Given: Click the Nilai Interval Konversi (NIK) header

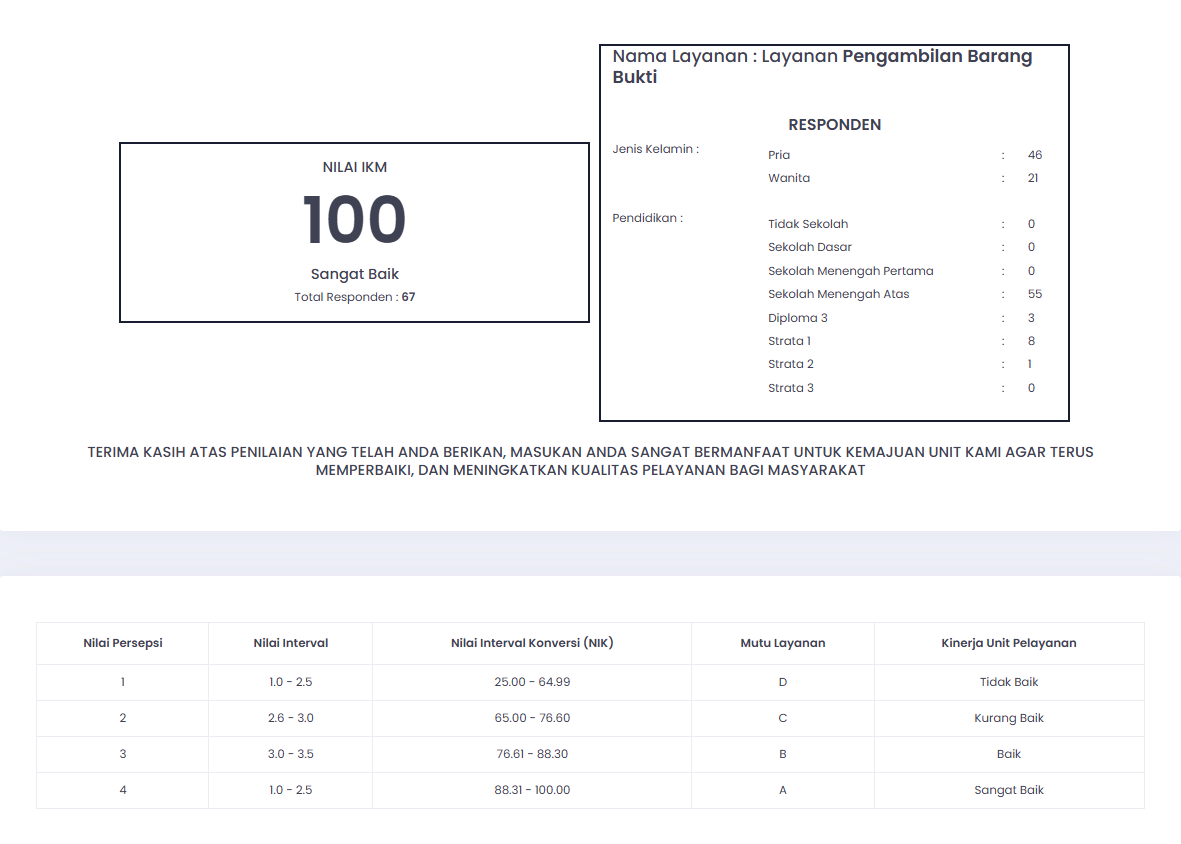Looking at the screenshot, I should (x=532, y=643).
